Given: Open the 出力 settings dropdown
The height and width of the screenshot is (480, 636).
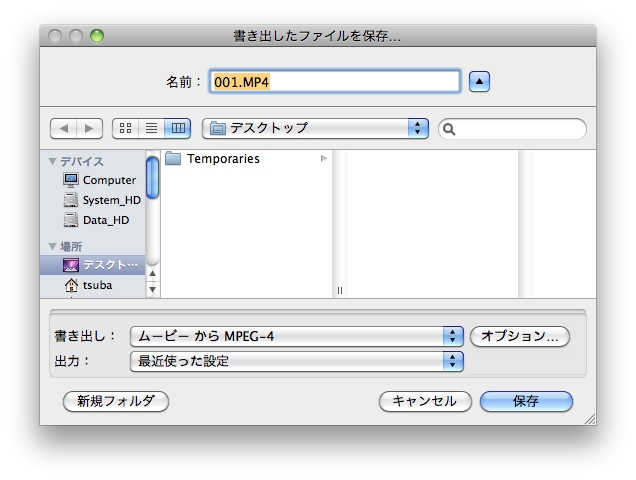Looking at the screenshot, I should [x=297, y=361].
